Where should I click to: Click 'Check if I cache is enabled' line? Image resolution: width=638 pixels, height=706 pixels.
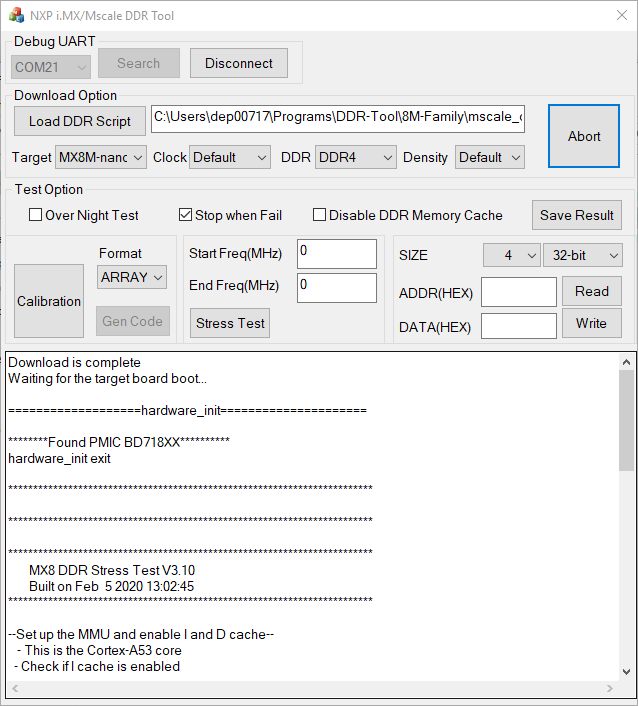click(97, 666)
